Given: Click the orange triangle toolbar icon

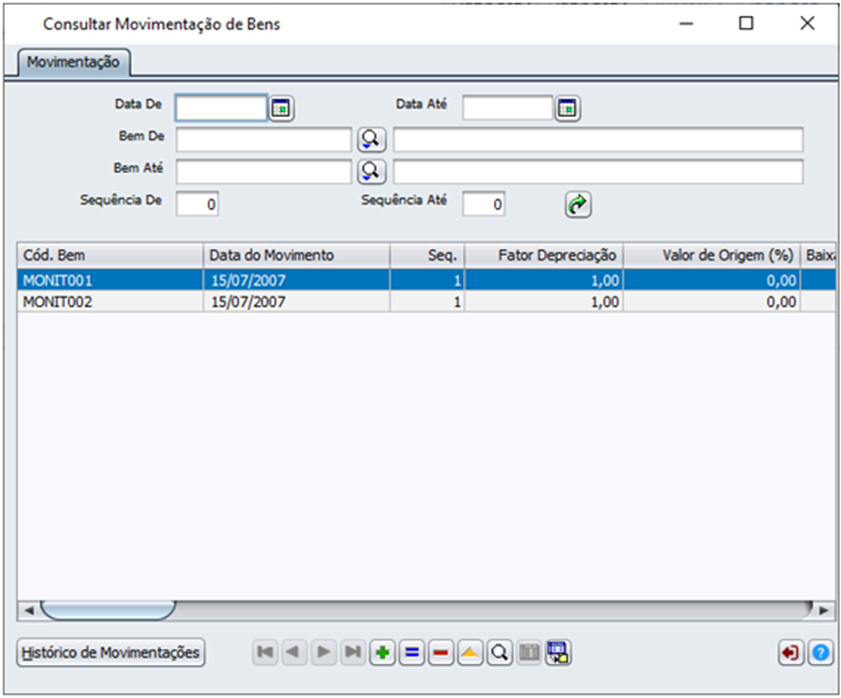Looking at the screenshot, I should pyautogui.click(x=470, y=652).
